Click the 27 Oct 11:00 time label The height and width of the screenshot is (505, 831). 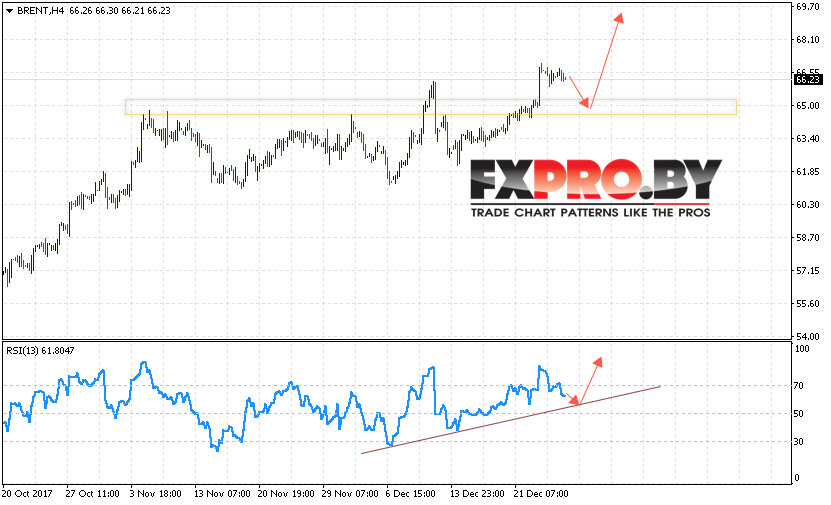[x=92, y=494]
